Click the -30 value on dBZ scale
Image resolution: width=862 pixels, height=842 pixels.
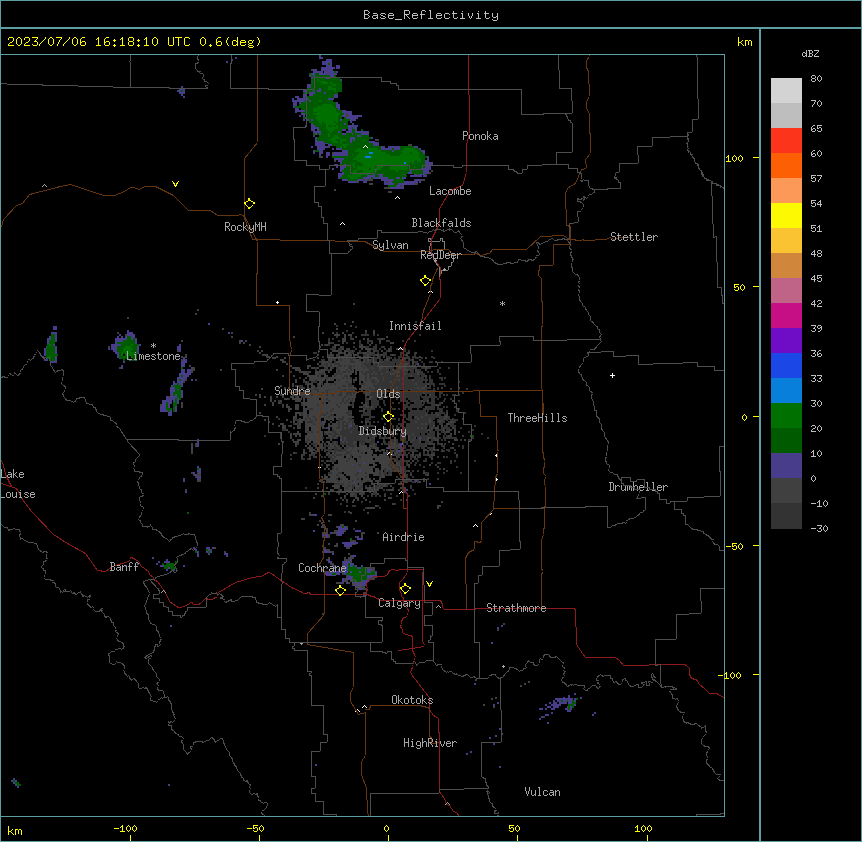tap(819, 528)
